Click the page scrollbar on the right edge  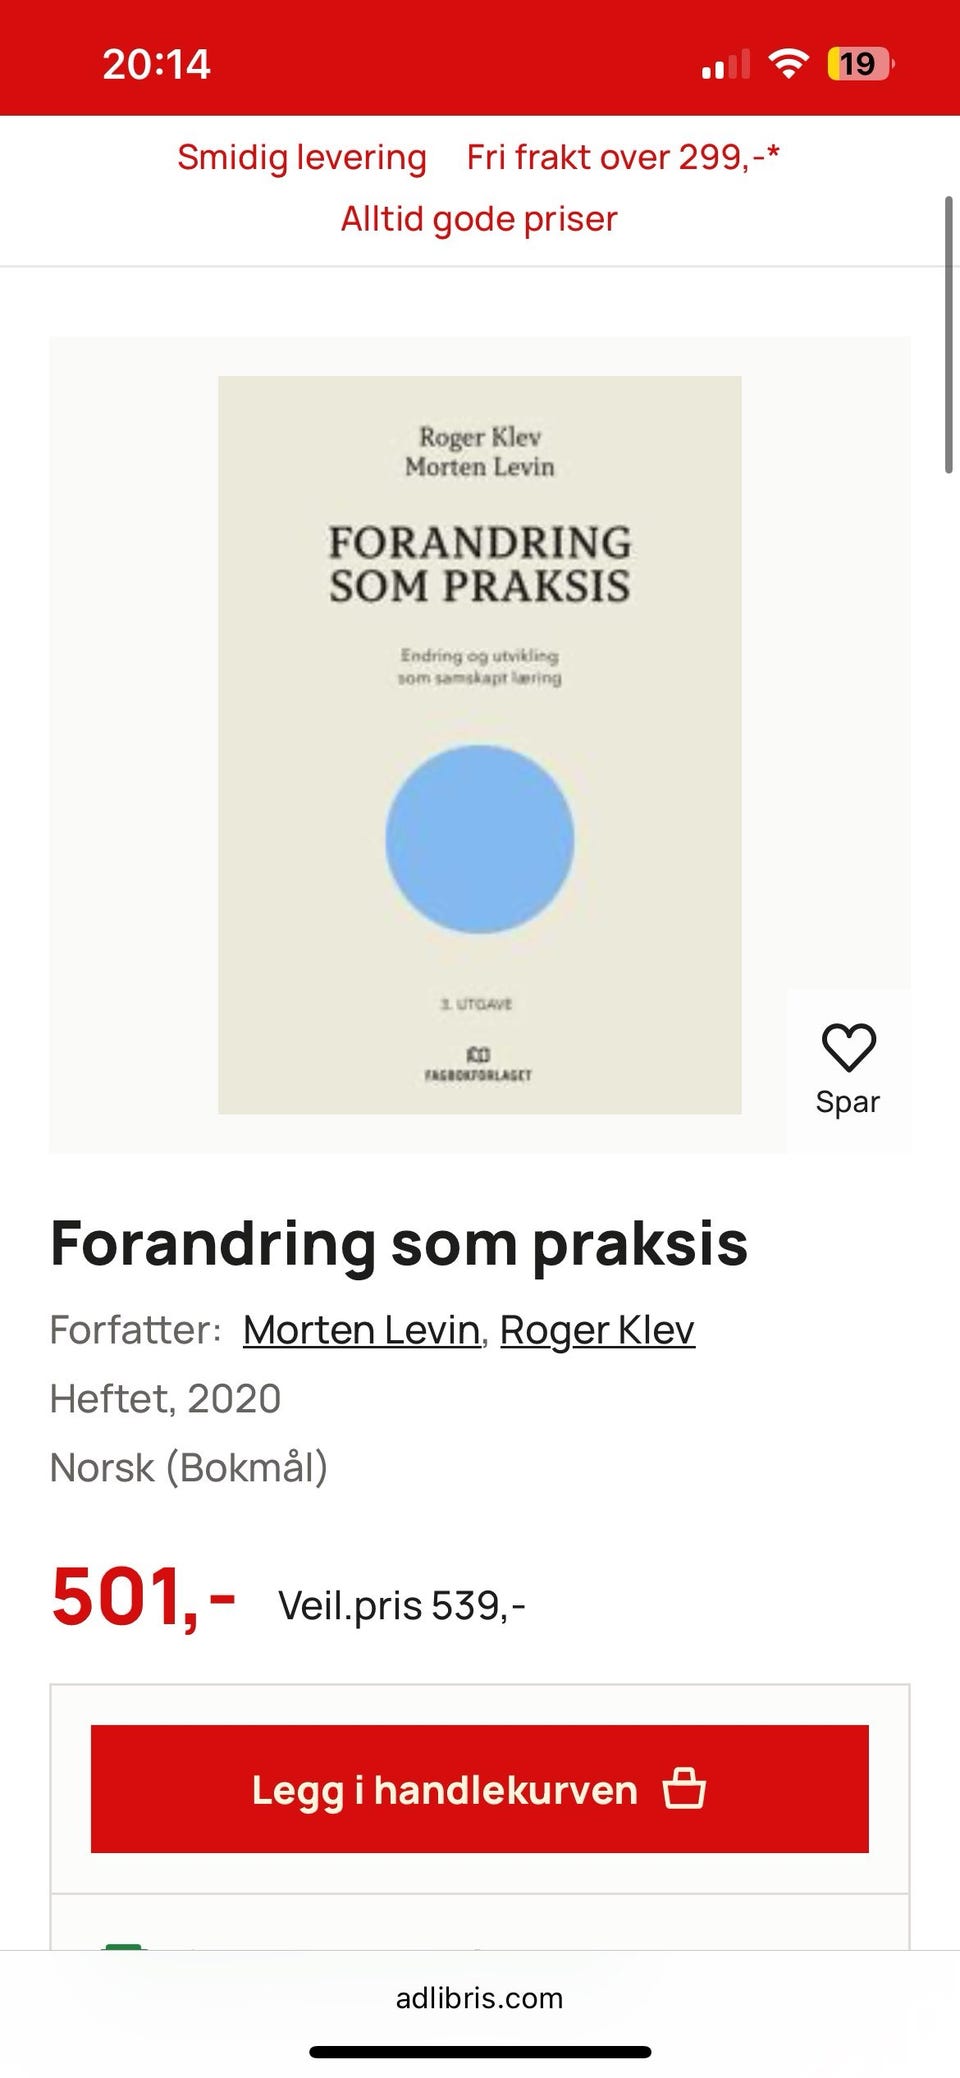[x=949, y=334]
